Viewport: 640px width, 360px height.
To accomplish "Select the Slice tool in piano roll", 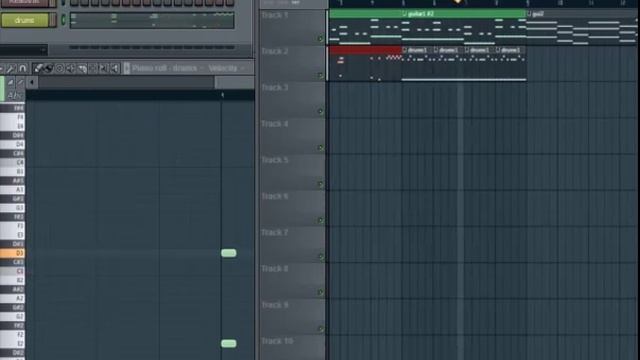I will [x=82, y=68].
